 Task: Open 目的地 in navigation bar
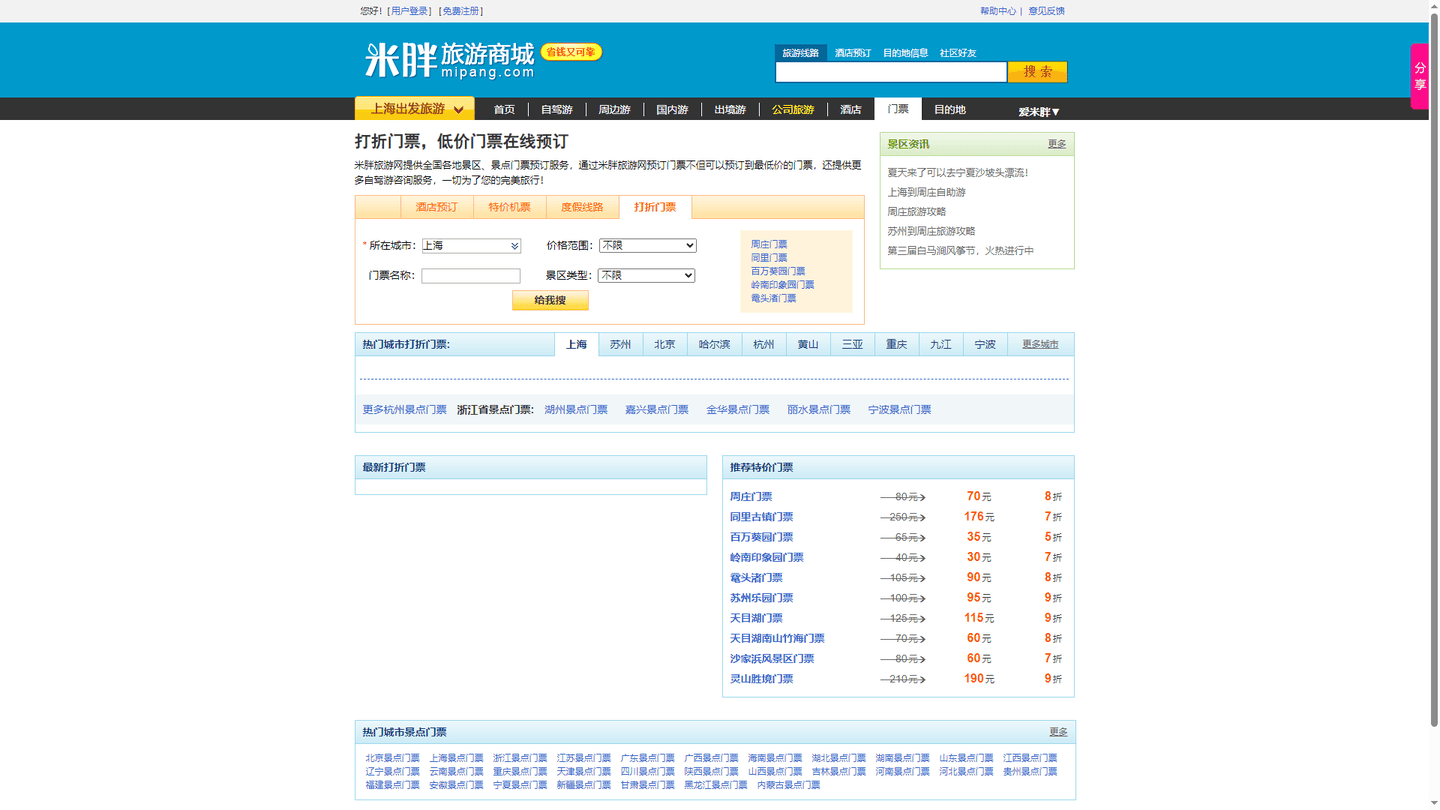point(950,109)
